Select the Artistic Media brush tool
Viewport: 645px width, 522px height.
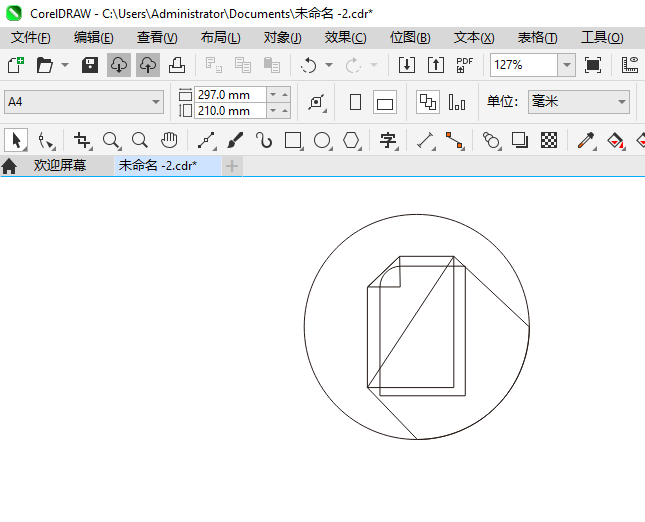click(235, 140)
